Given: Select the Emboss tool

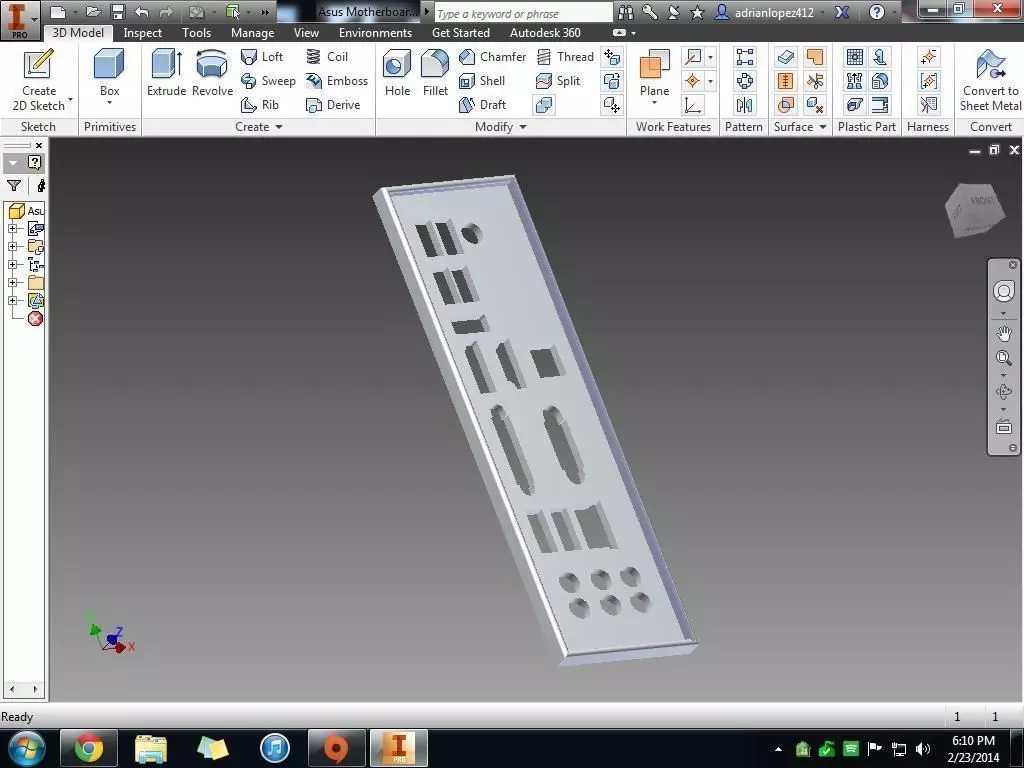Looking at the screenshot, I should 337,81.
